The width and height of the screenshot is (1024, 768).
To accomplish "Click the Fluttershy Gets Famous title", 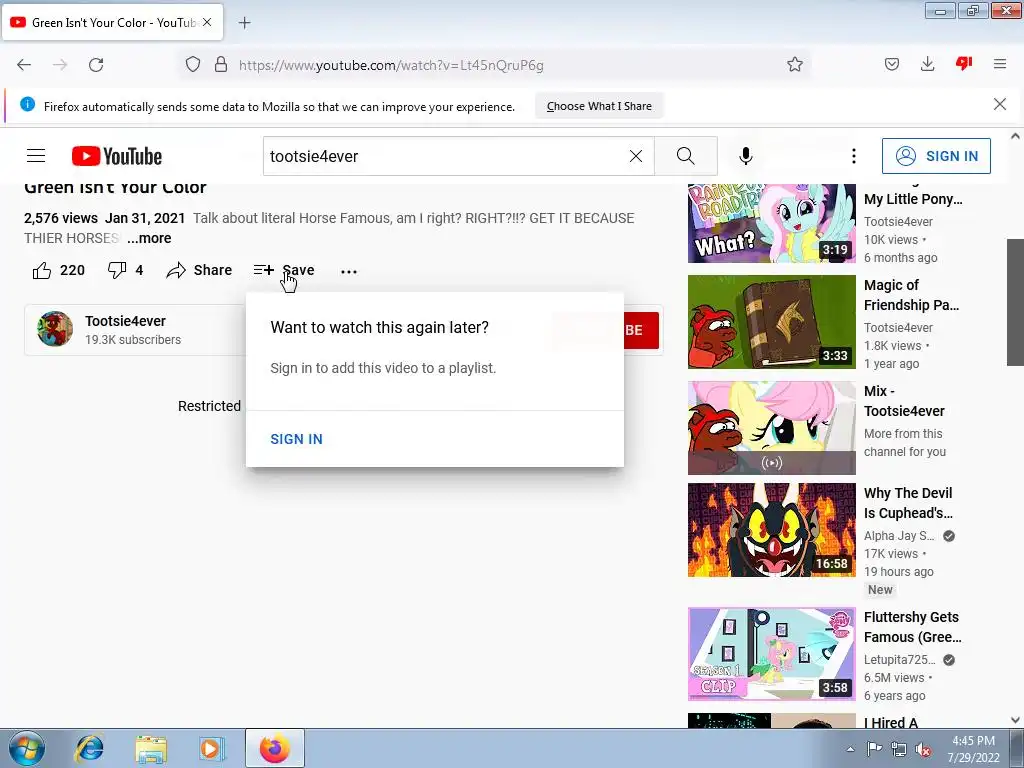I will click(912, 627).
